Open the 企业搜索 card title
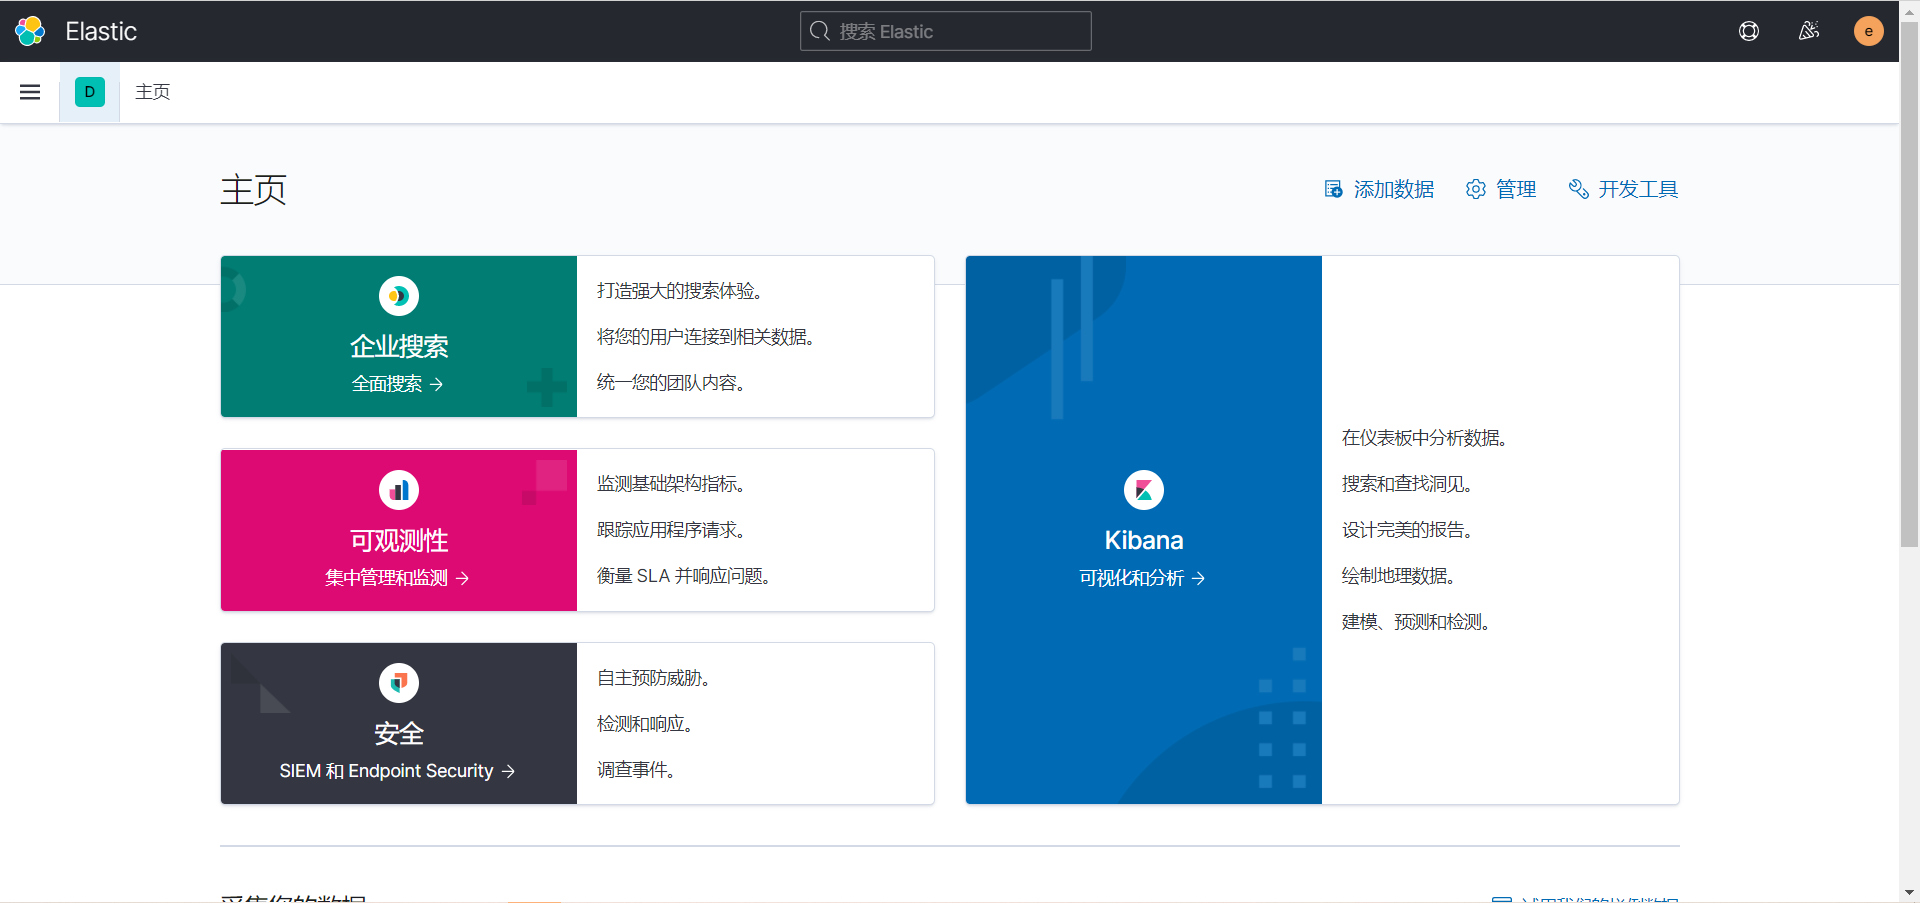This screenshot has width=1920, height=903. pyautogui.click(x=399, y=346)
